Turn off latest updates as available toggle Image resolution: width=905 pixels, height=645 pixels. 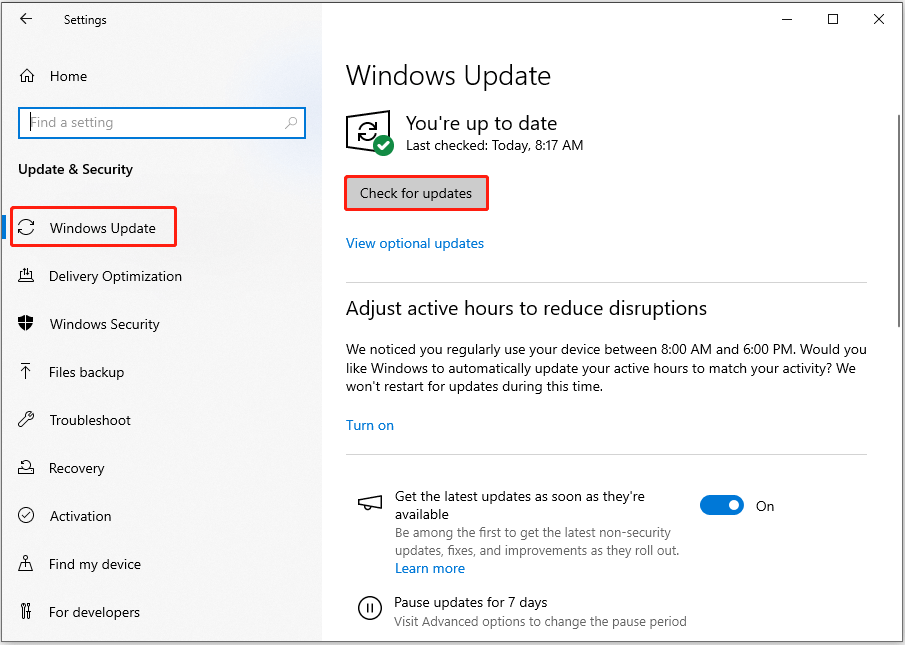[722, 505]
